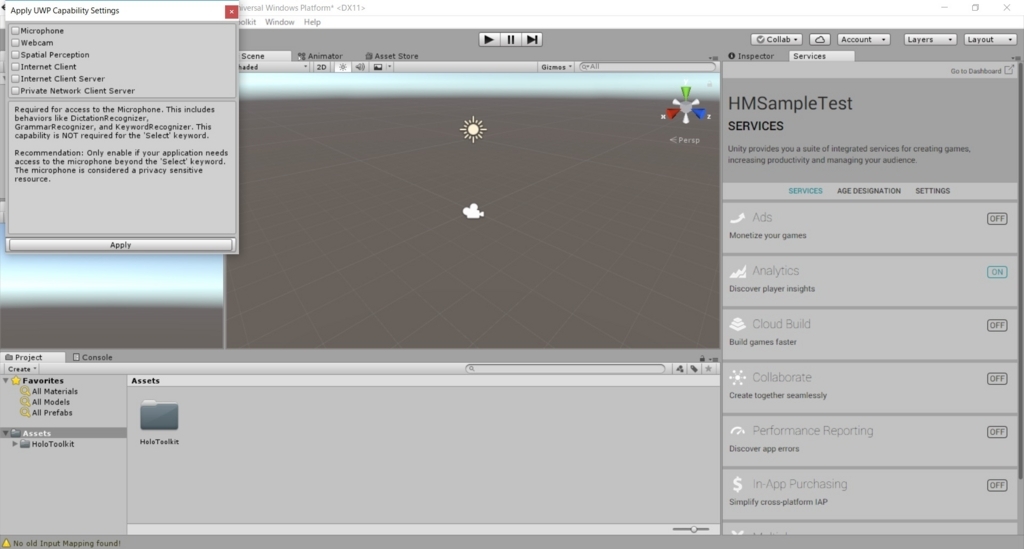
Task: Toggle the Analytics ON switch
Action: click(997, 272)
